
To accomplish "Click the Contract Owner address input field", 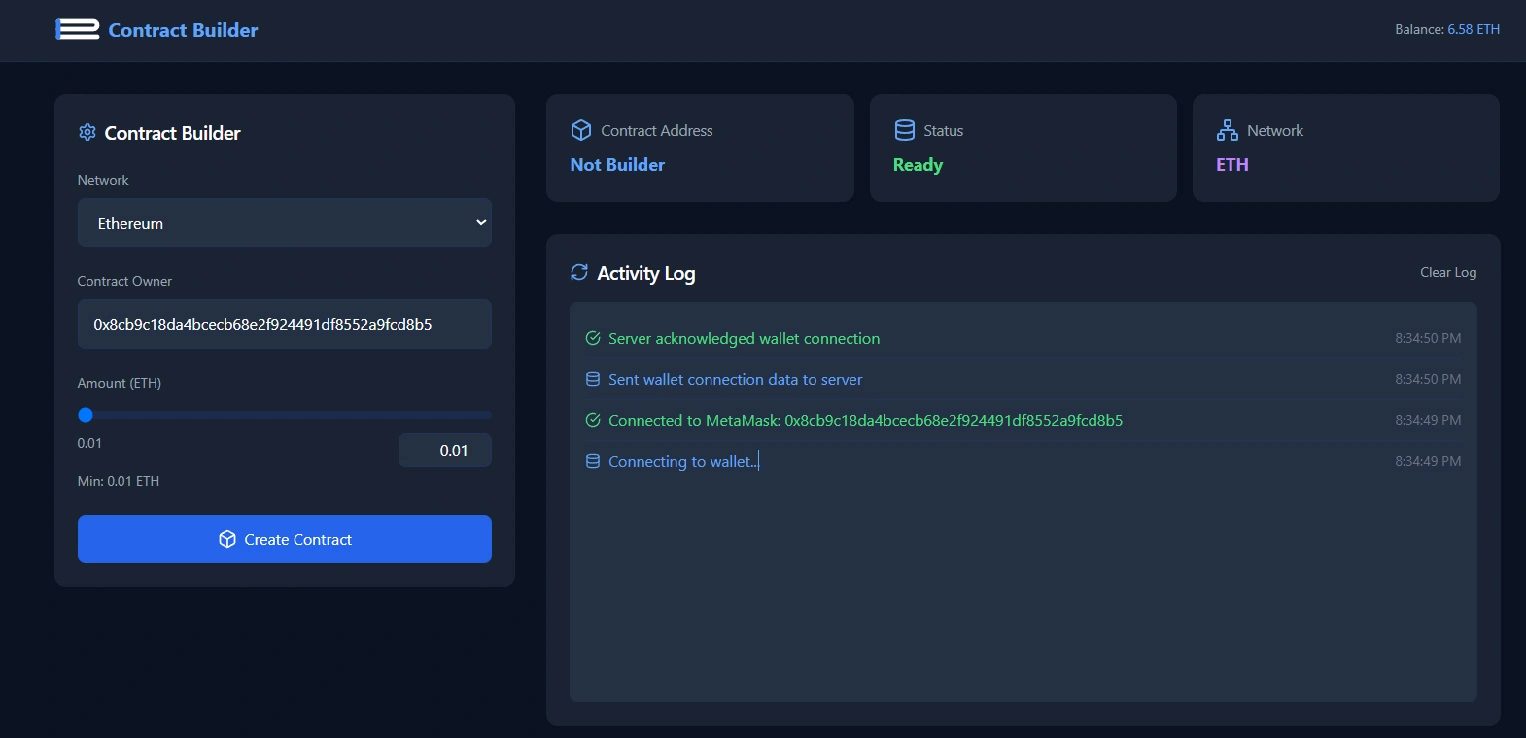I will point(285,324).
